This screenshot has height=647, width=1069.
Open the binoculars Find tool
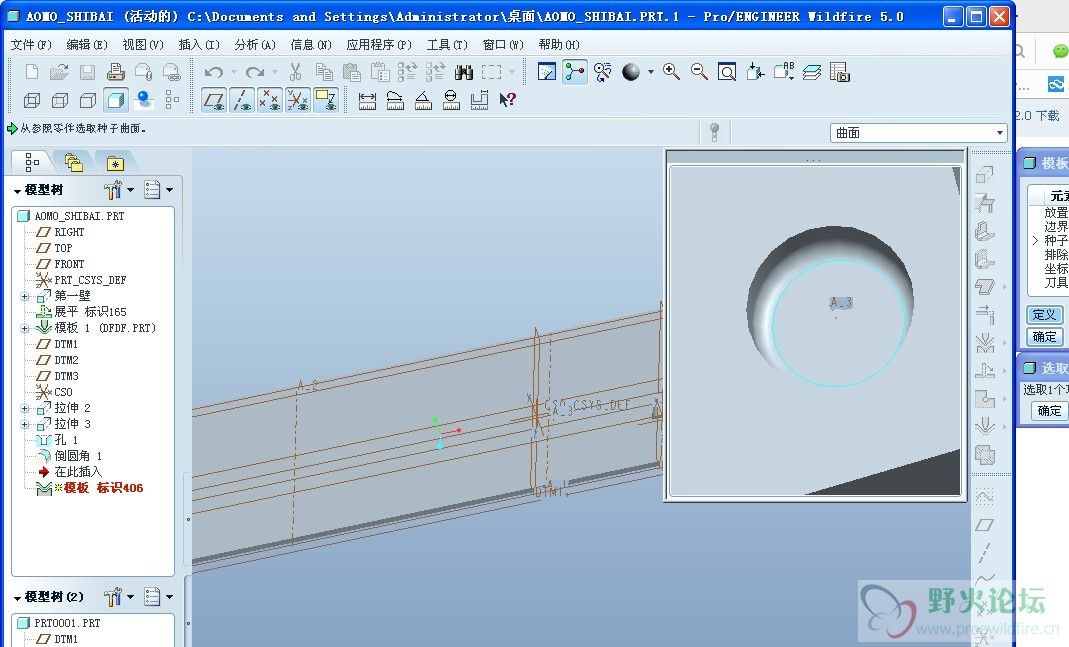pos(464,72)
